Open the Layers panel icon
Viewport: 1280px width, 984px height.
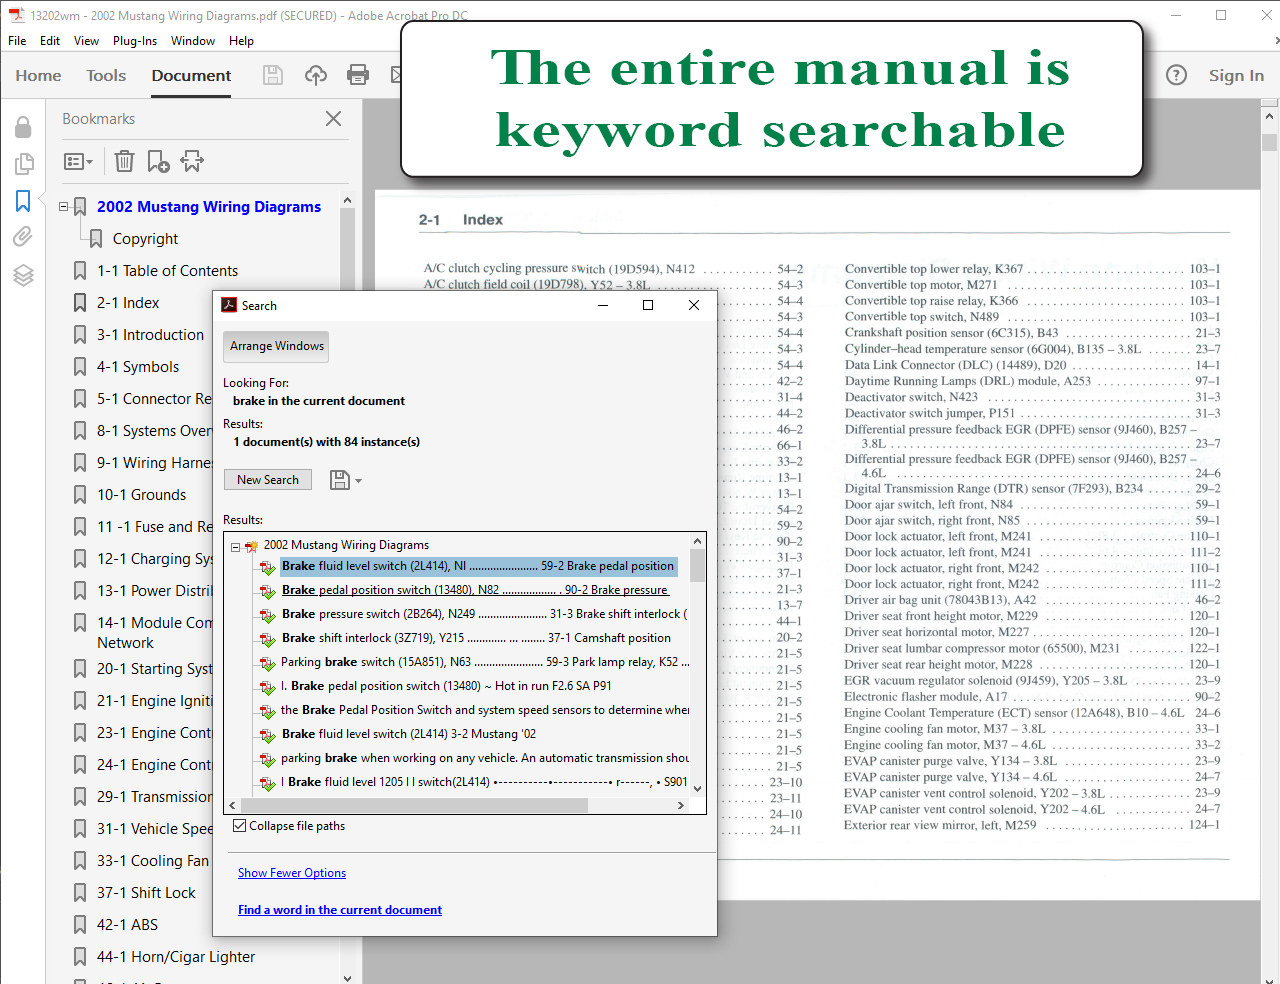click(x=23, y=275)
